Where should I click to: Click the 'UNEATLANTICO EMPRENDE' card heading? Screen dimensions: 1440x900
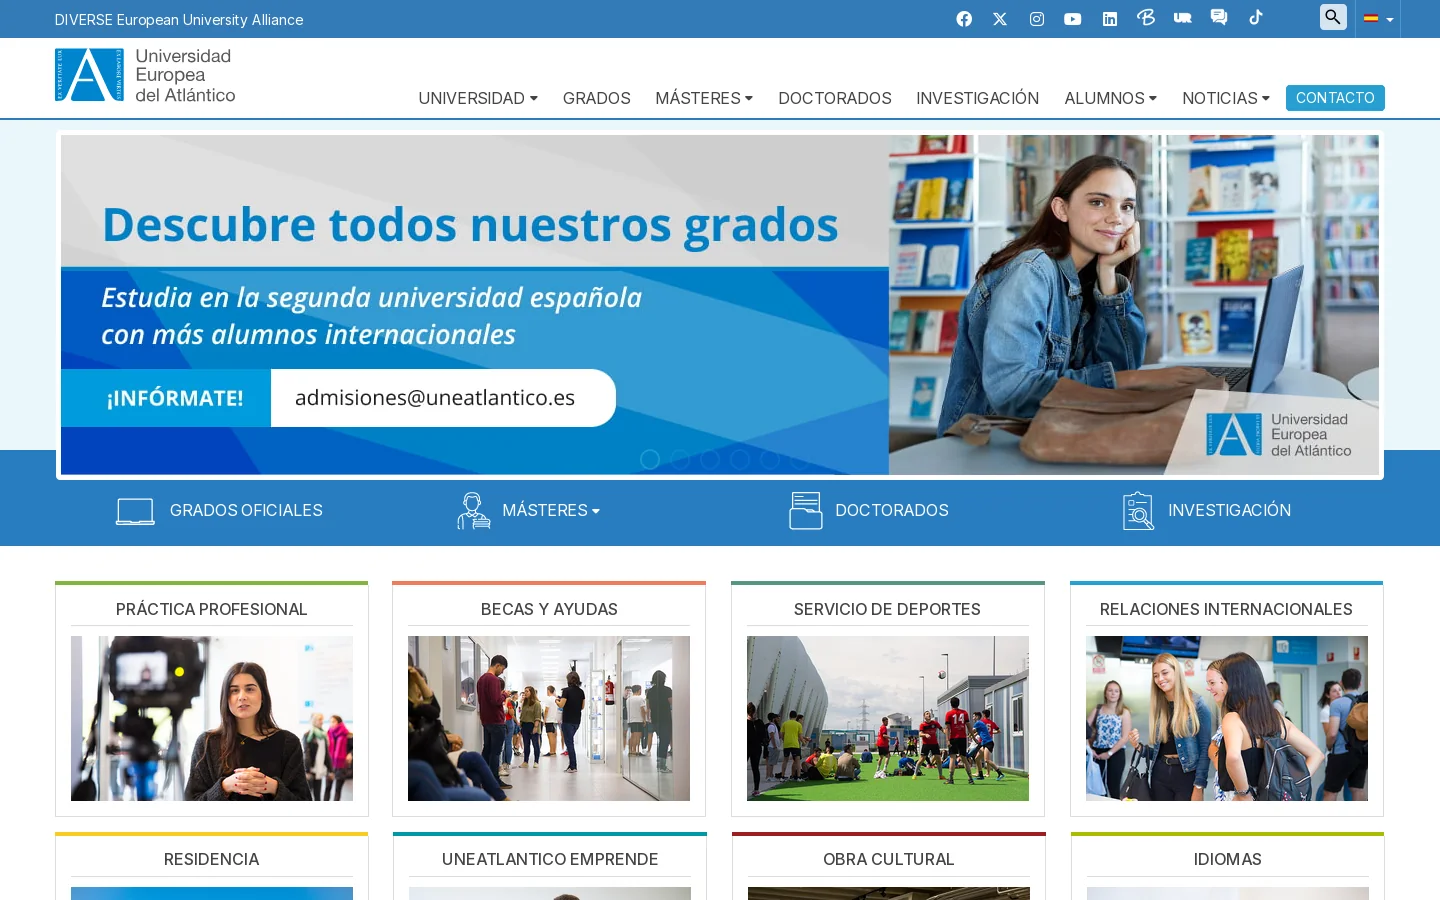tap(550, 859)
